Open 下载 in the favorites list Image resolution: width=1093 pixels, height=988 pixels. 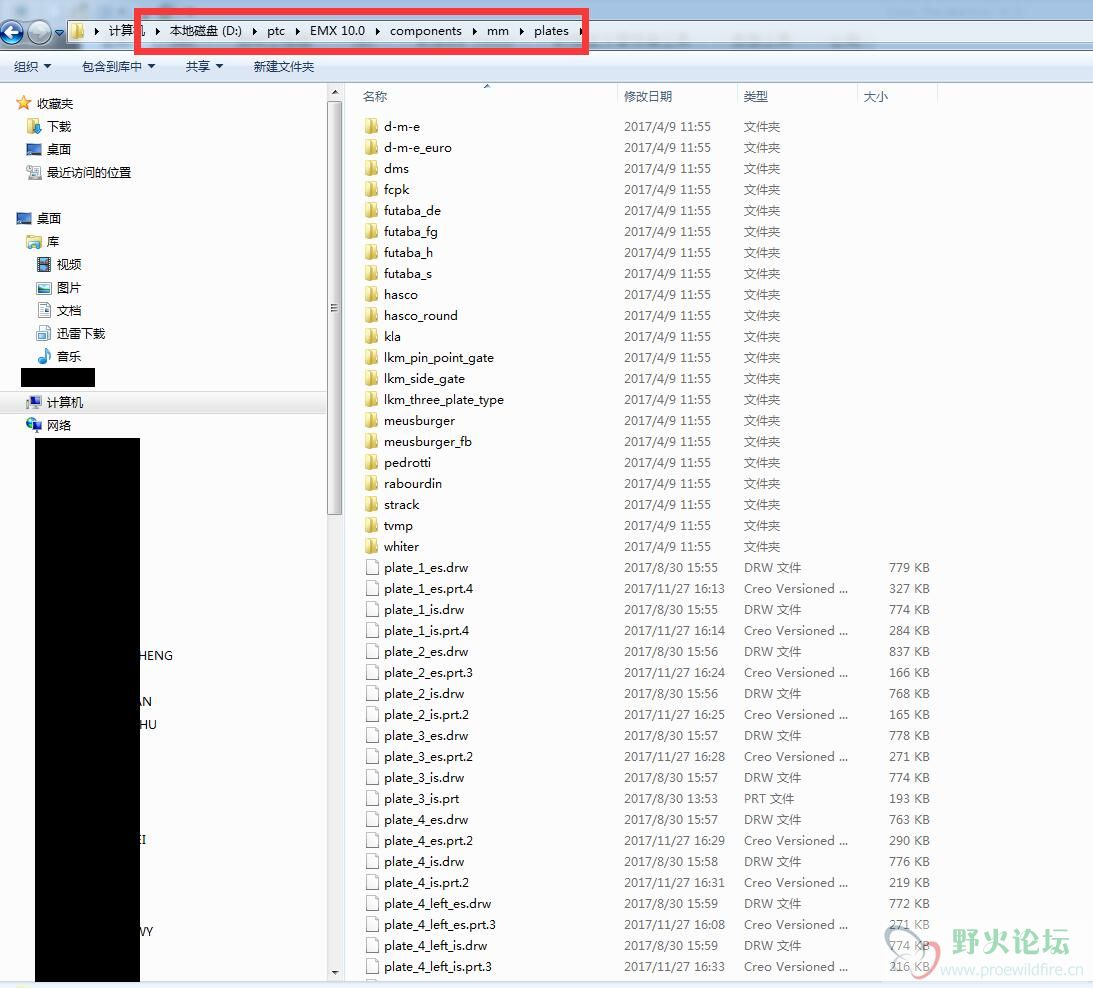coord(59,126)
